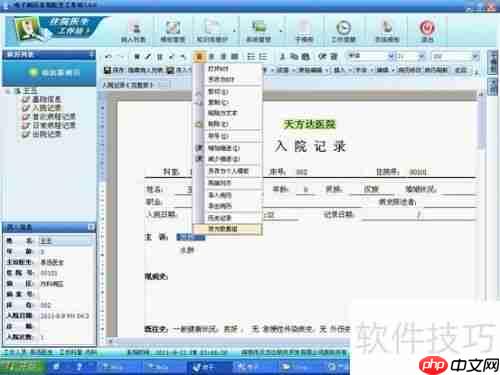
Task: Open the 知识库维护 knowledge base icon
Action: point(212,32)
